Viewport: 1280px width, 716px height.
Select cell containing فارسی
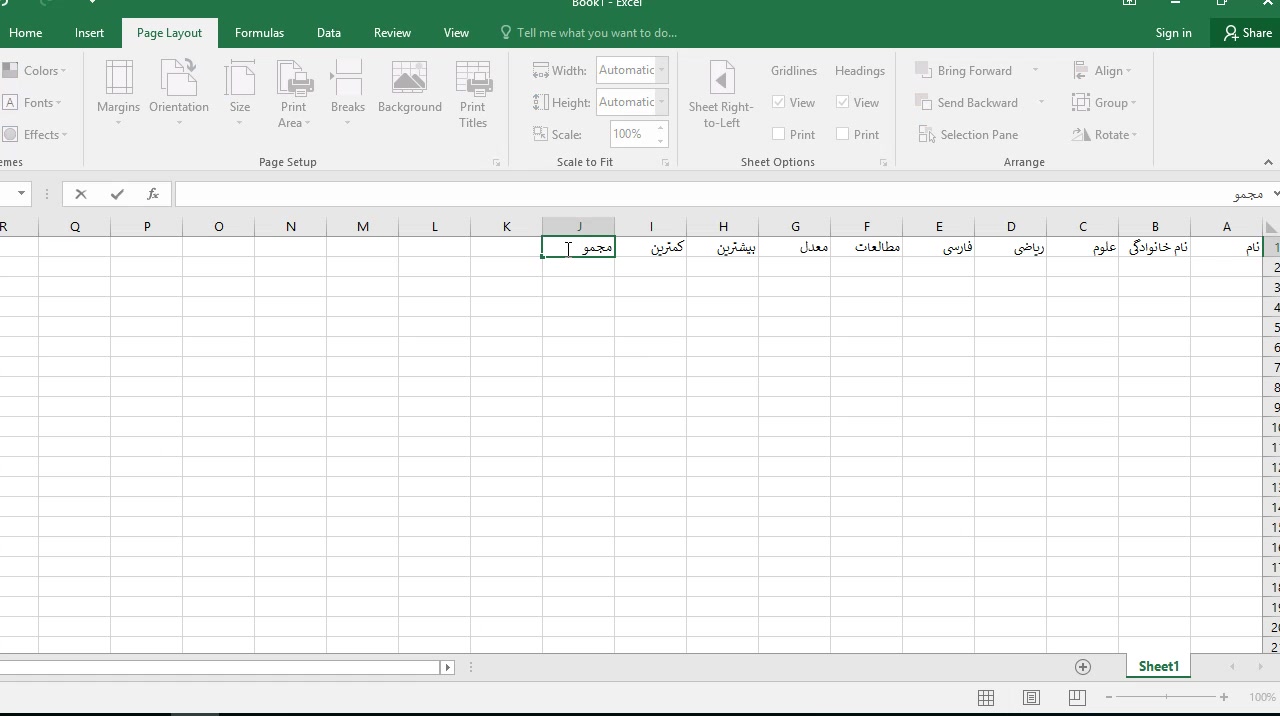click(939, 247)
